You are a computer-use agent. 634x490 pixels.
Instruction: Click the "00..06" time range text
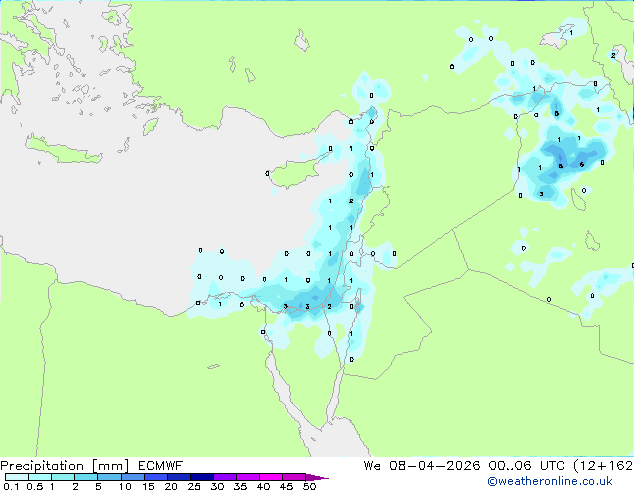tap(510, 466)
